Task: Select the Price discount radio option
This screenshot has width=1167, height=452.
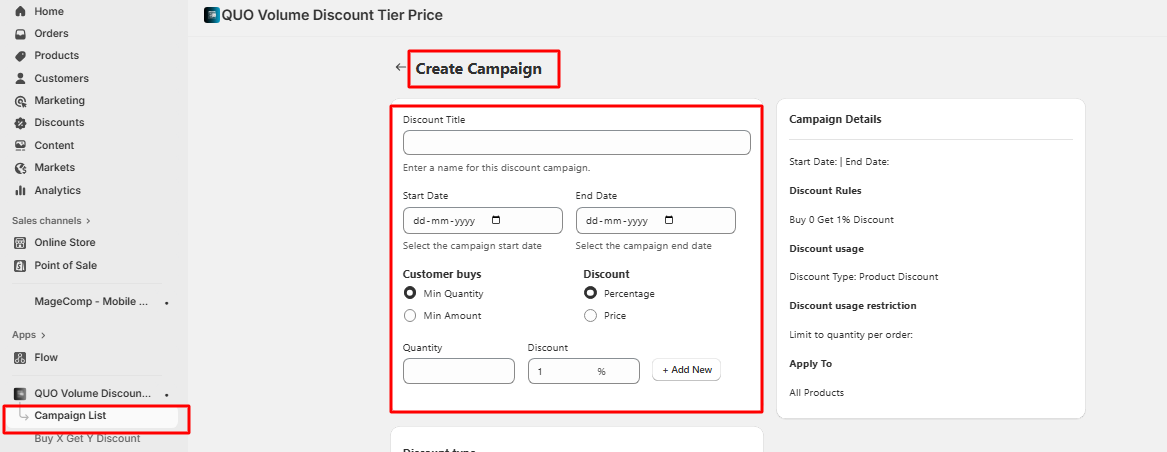Action: 590,316
